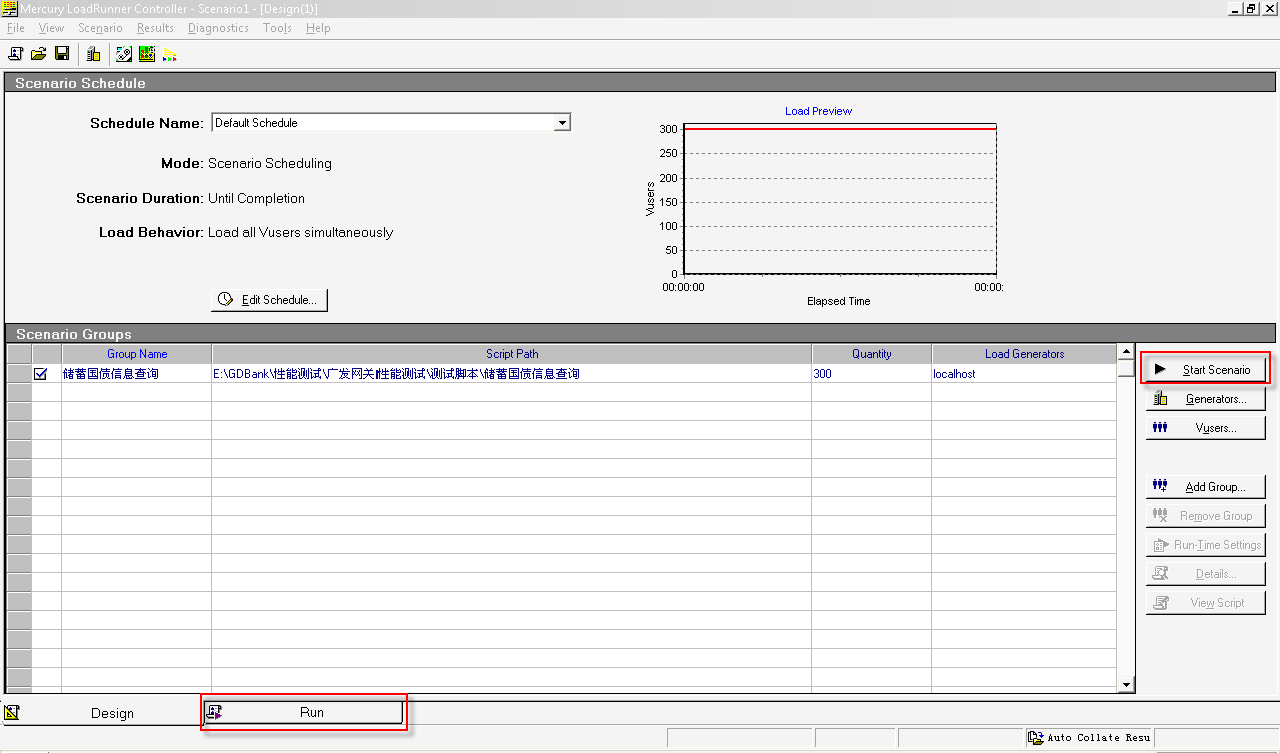The image size is (1280, 753).
Task: Launch the Analysis toolbar icon
Action: point(147,54)
